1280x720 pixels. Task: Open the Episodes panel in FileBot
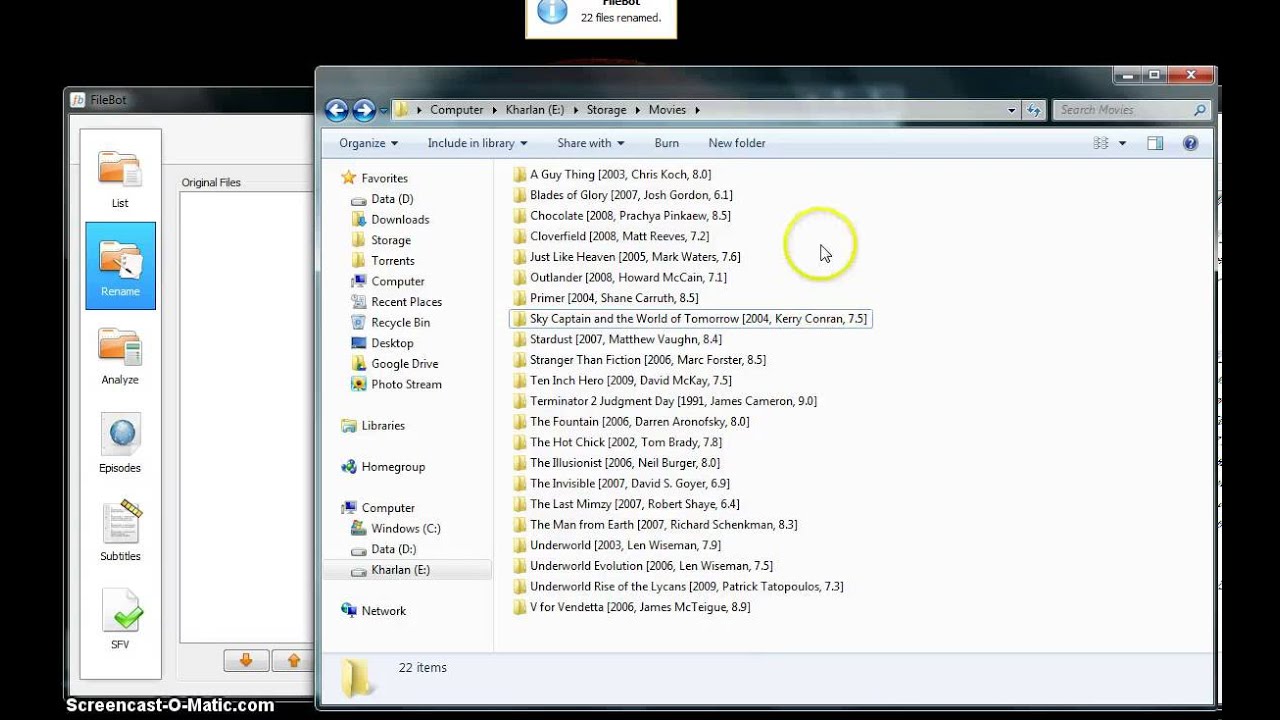pos(120,443)
